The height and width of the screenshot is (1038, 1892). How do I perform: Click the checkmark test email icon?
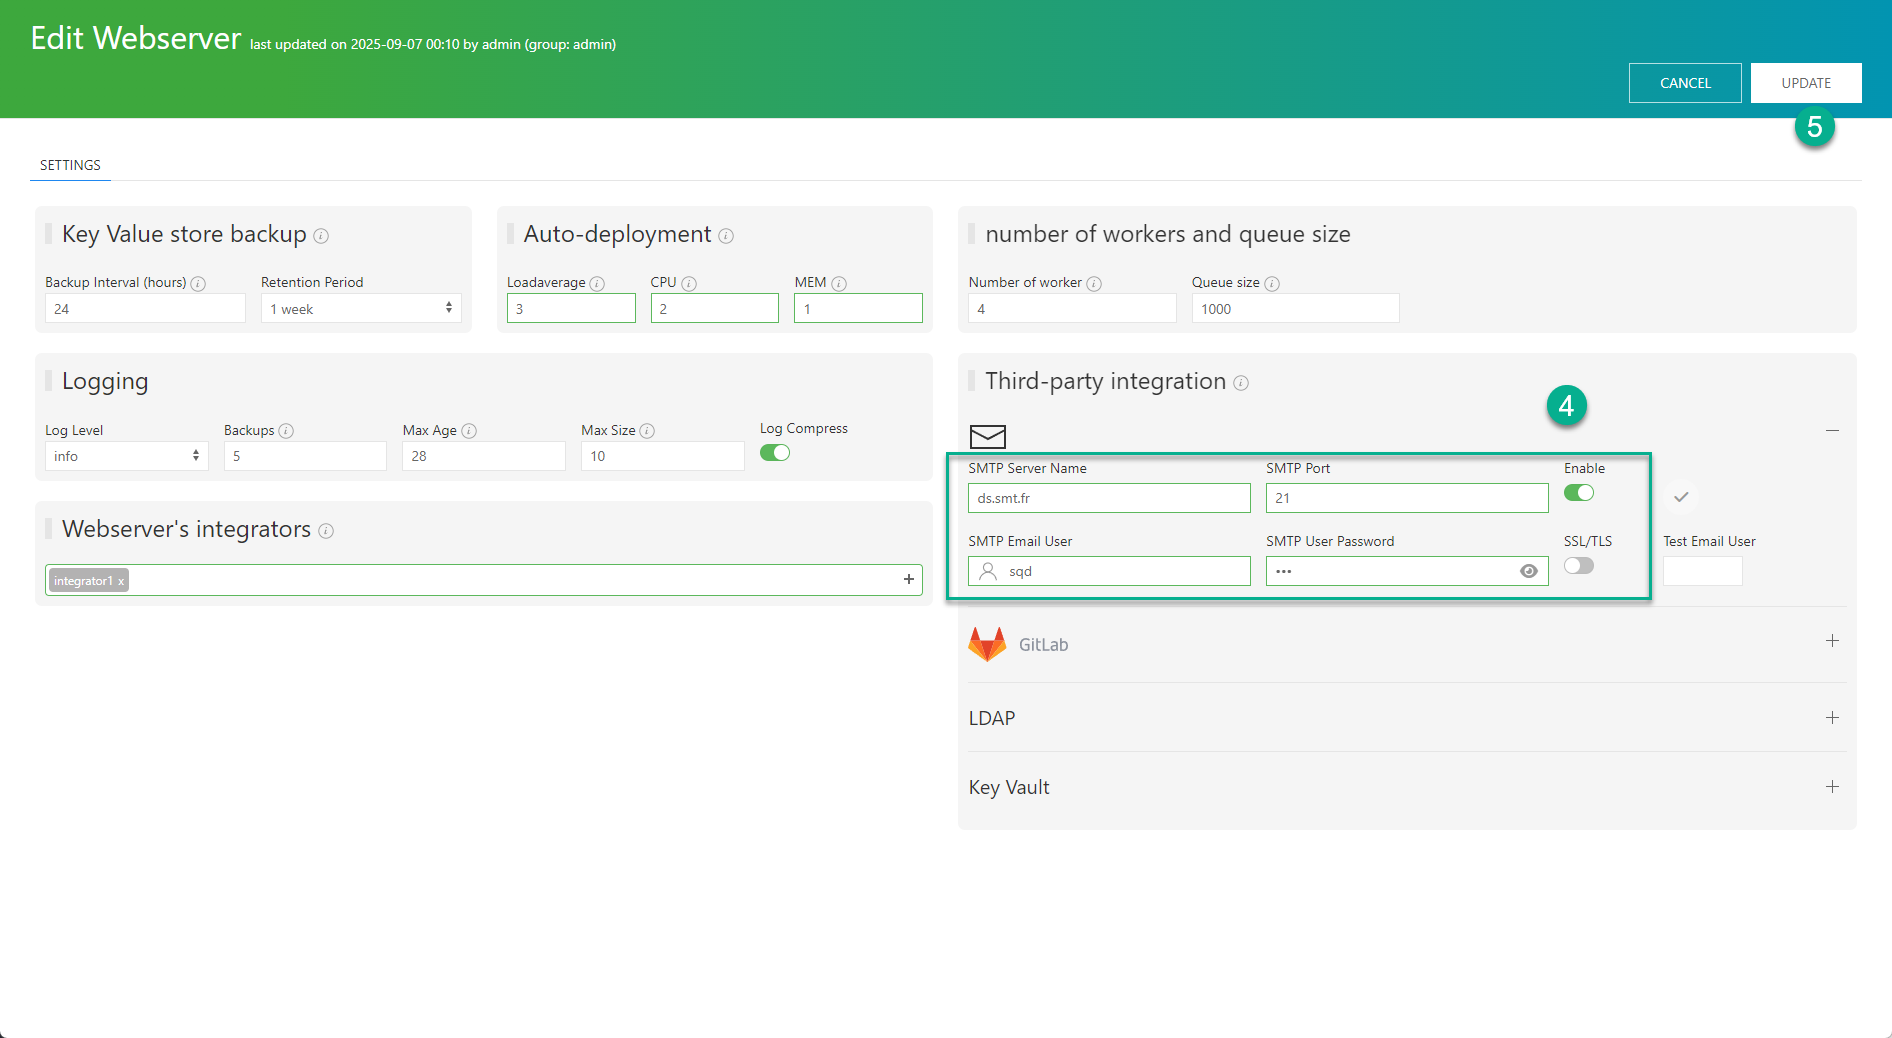1681,497
